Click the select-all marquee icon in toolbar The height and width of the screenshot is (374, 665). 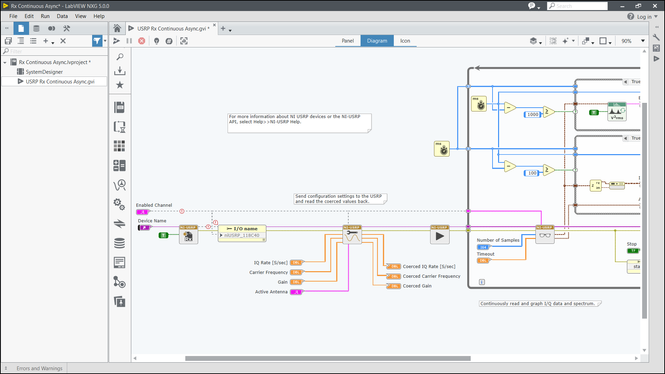pyautogui.click(x=553, y=41)
